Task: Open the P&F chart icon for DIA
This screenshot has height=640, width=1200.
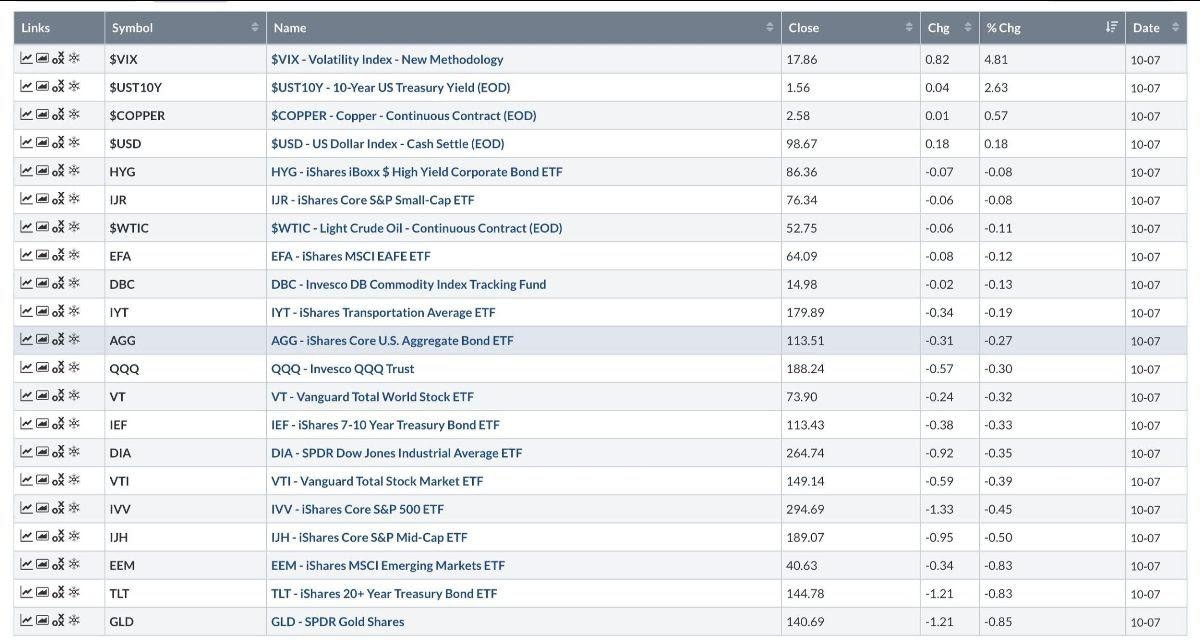Action: [58, 453]
